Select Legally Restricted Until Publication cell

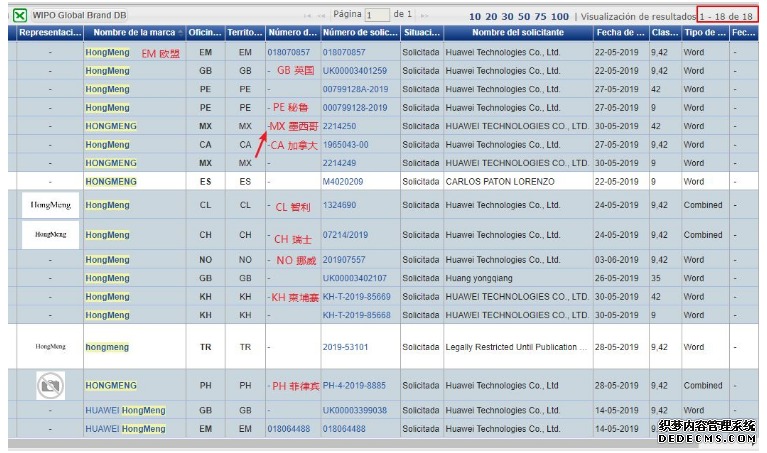click(518, 347)
